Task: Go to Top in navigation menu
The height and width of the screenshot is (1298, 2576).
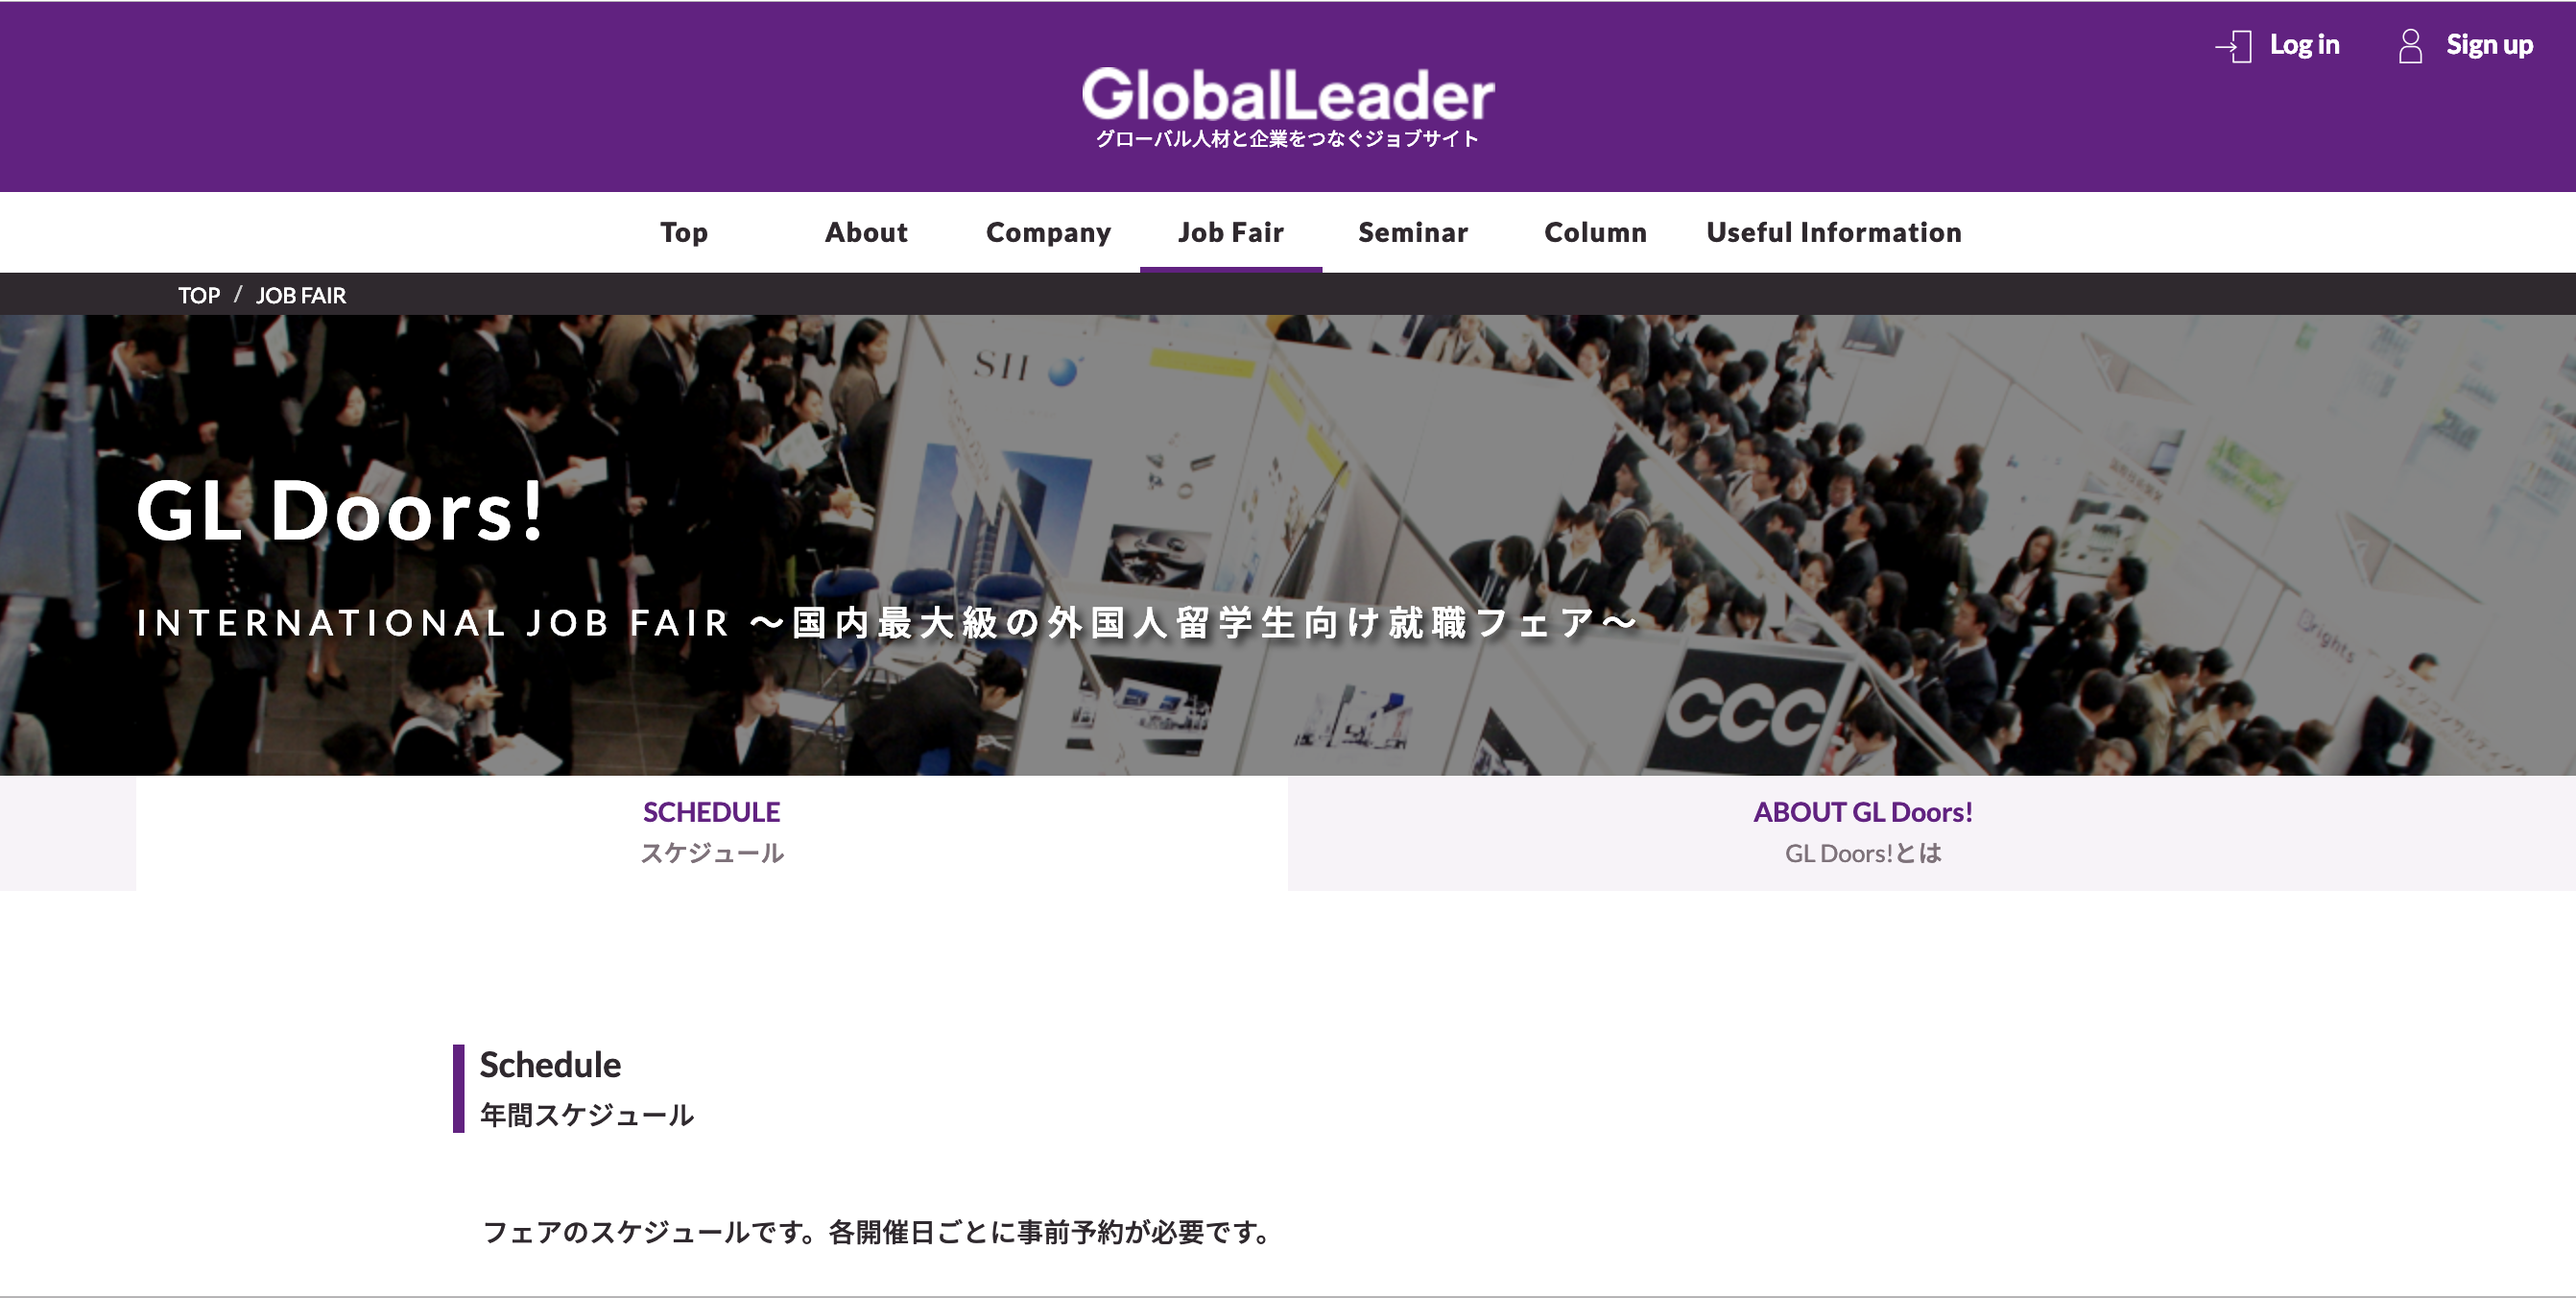Action: (684, 232)
